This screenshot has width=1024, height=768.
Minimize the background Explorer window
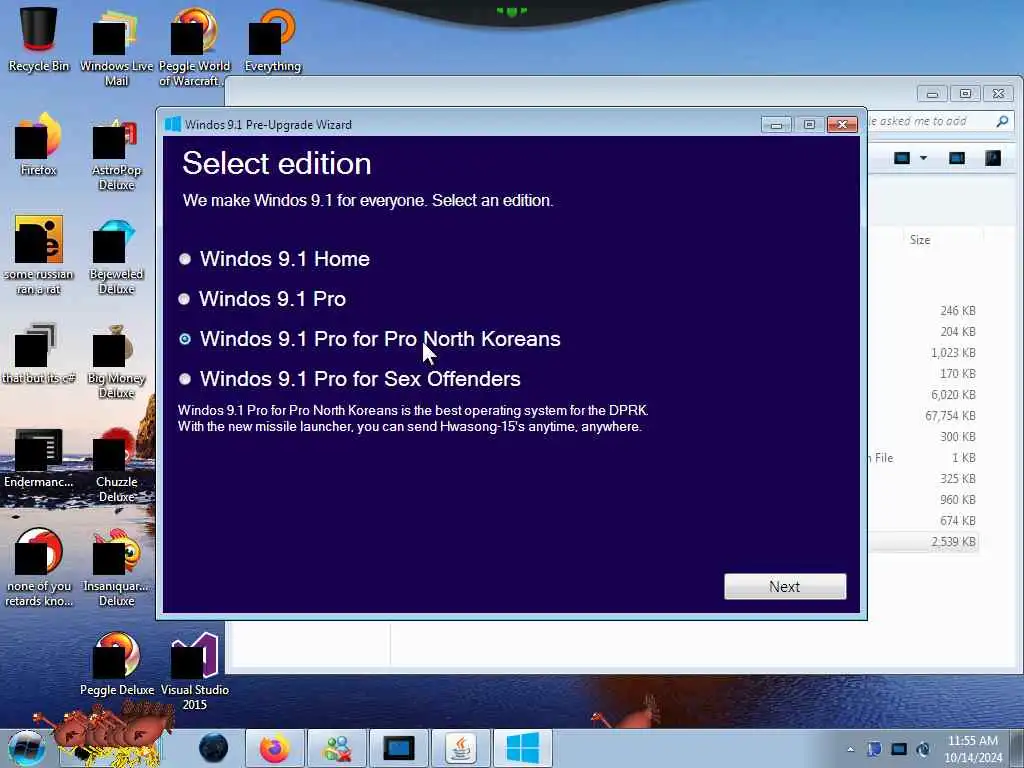tap(932, 93)
